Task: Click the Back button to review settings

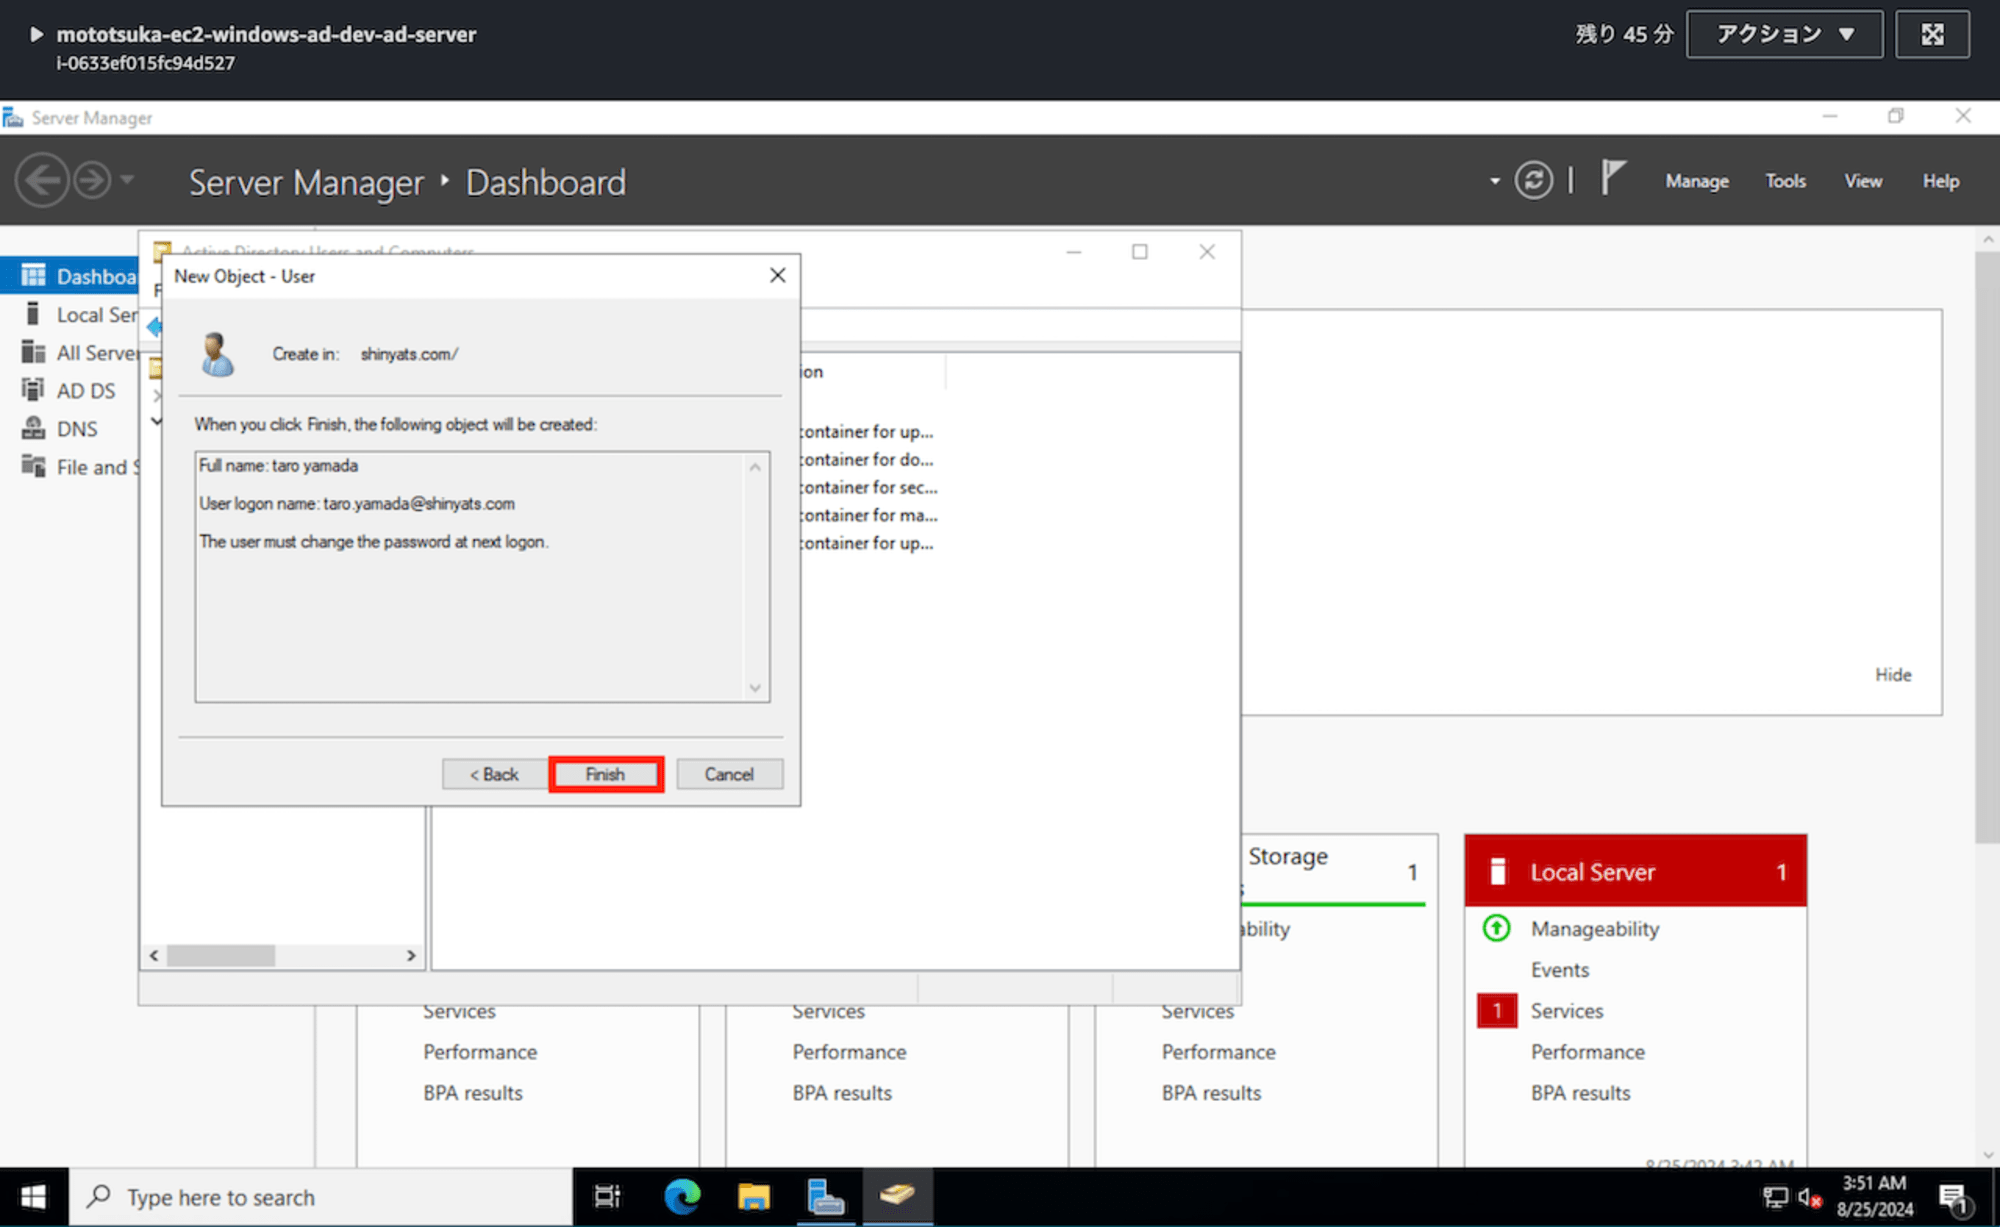Action: point(493,773)
